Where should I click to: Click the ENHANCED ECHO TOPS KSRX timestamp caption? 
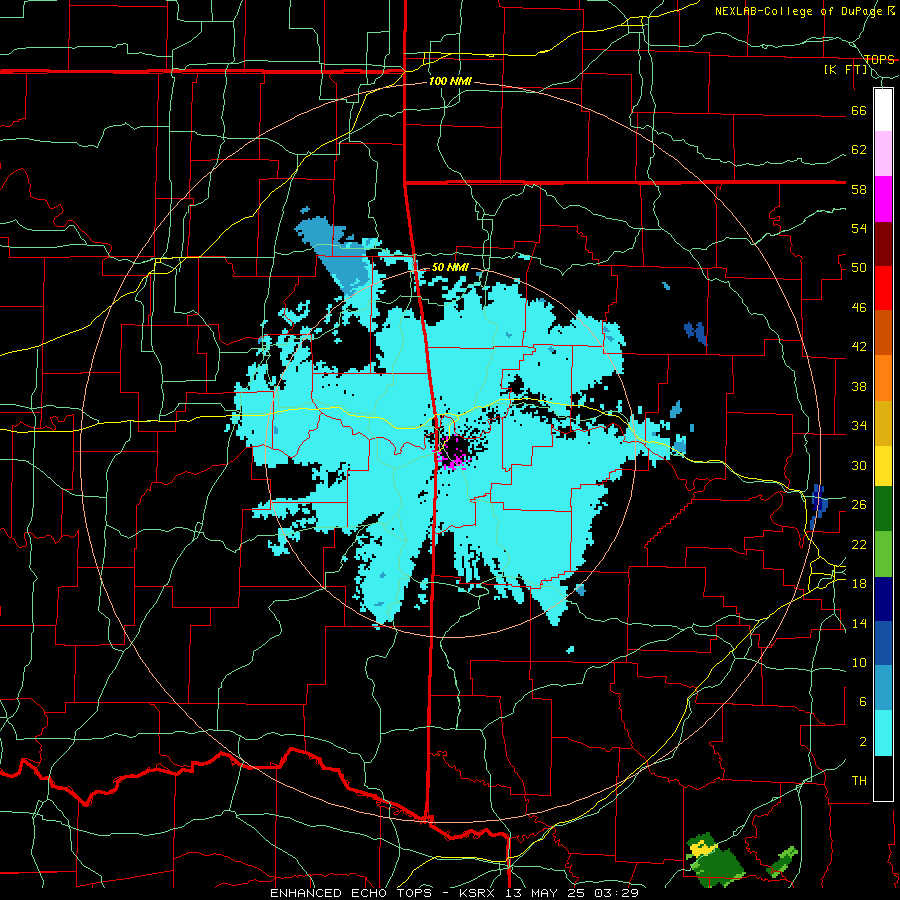pyautogui.click(x=454, y=893)
